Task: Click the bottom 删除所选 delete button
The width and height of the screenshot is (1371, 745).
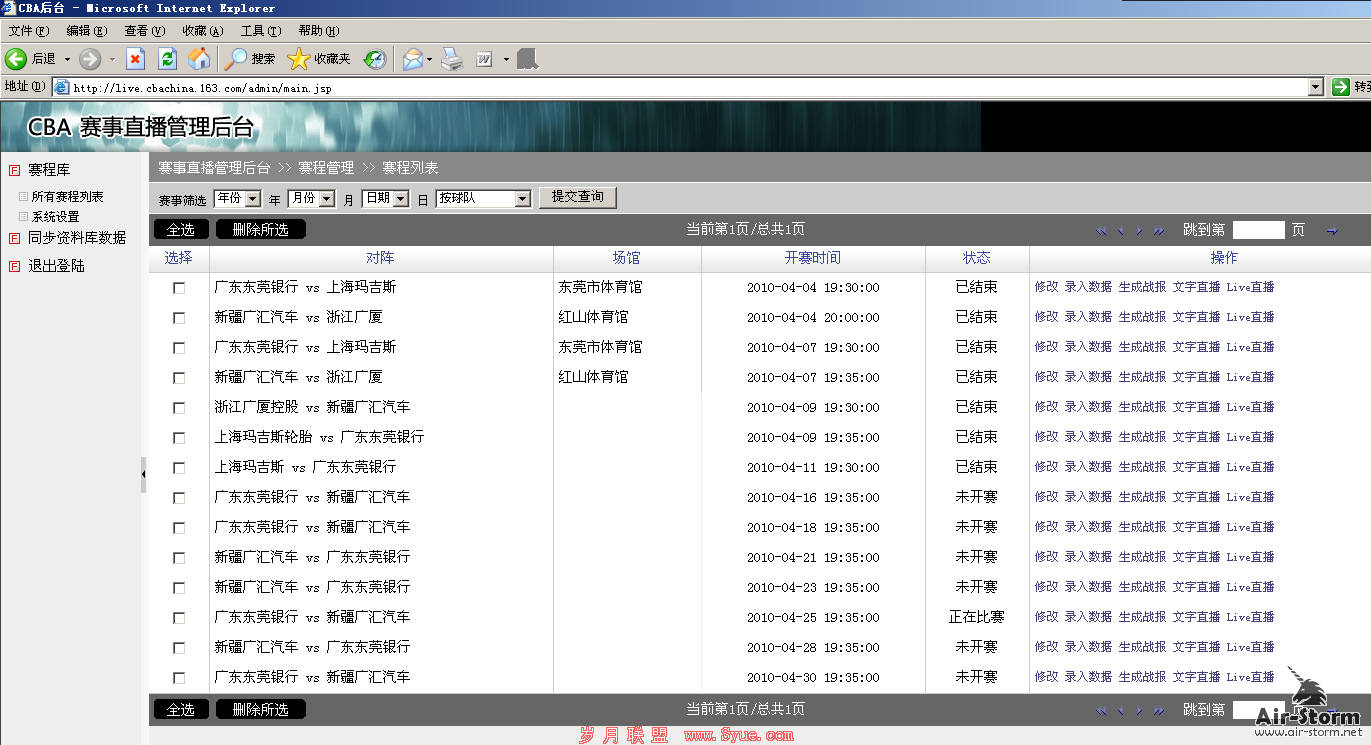Action: (x=261, y=709)
